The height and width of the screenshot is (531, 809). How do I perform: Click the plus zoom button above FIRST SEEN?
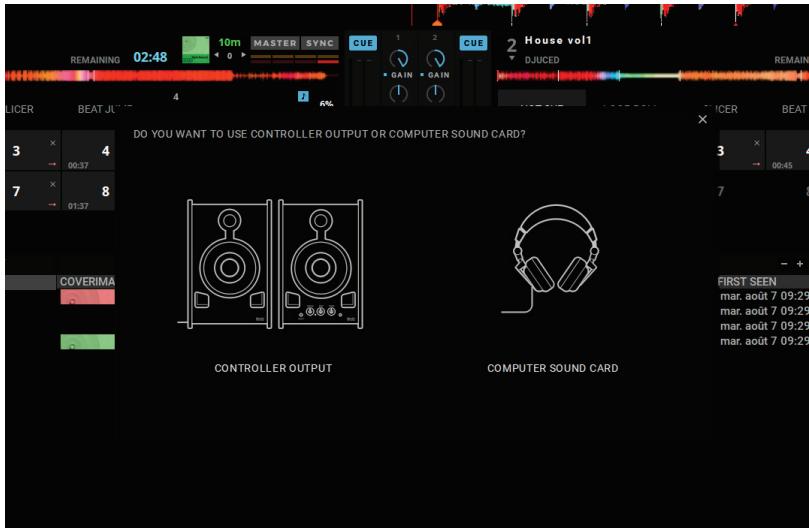(800, 264)
